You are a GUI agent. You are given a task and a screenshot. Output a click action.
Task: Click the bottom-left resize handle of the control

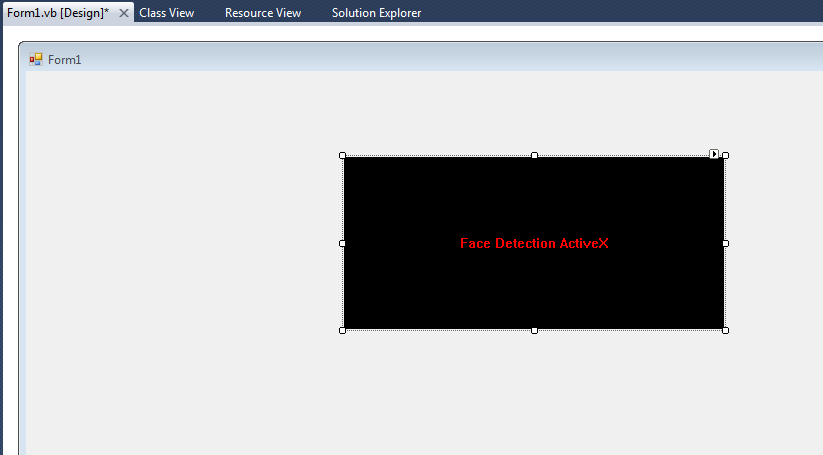tap(343, 330)
